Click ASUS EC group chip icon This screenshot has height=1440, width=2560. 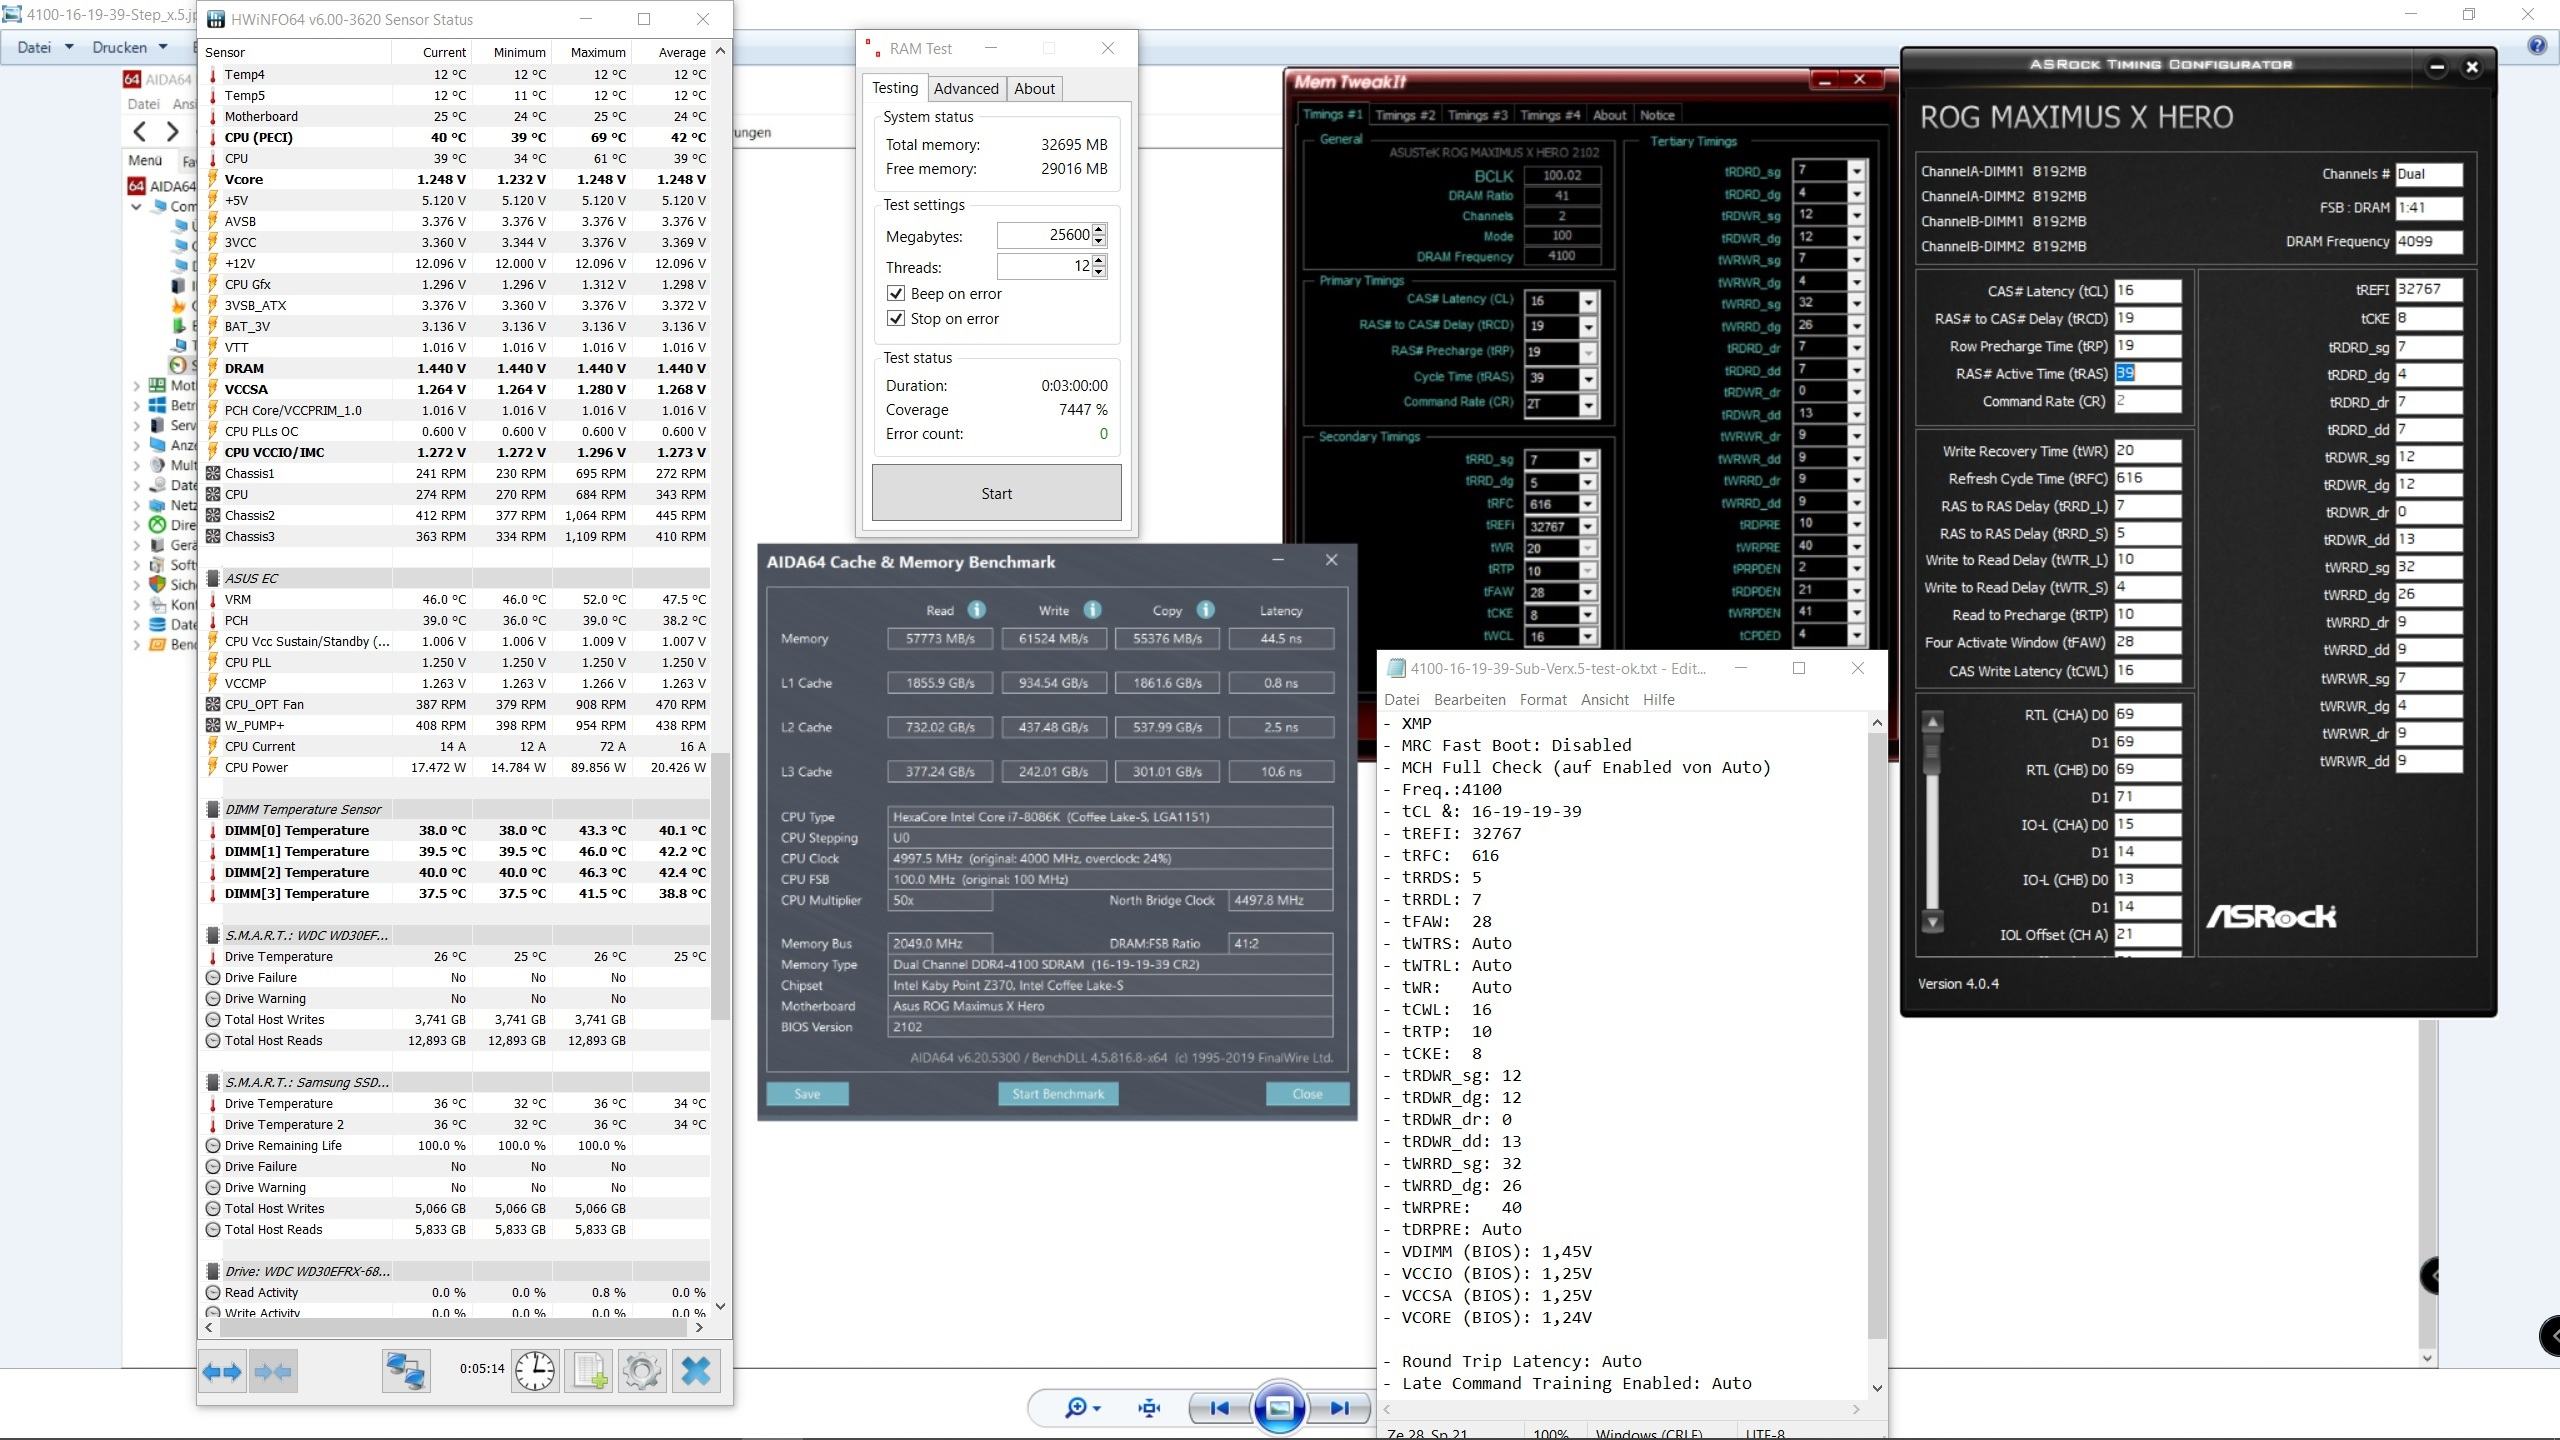click(x=212, y=578)
